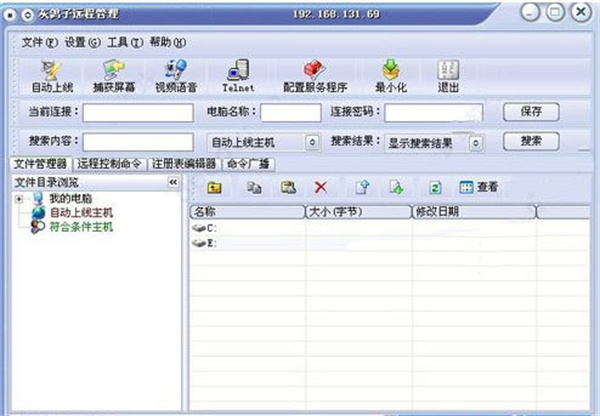Open the 查看 view options
Image resolution: width=600 pixels, height=416 pixels.
point(479,187)
